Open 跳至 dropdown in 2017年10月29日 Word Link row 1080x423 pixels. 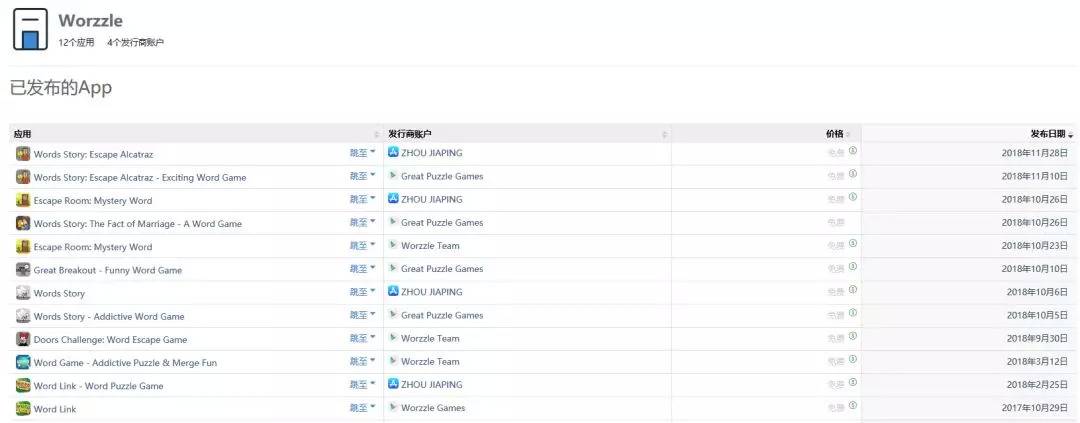tap(362, 407)
